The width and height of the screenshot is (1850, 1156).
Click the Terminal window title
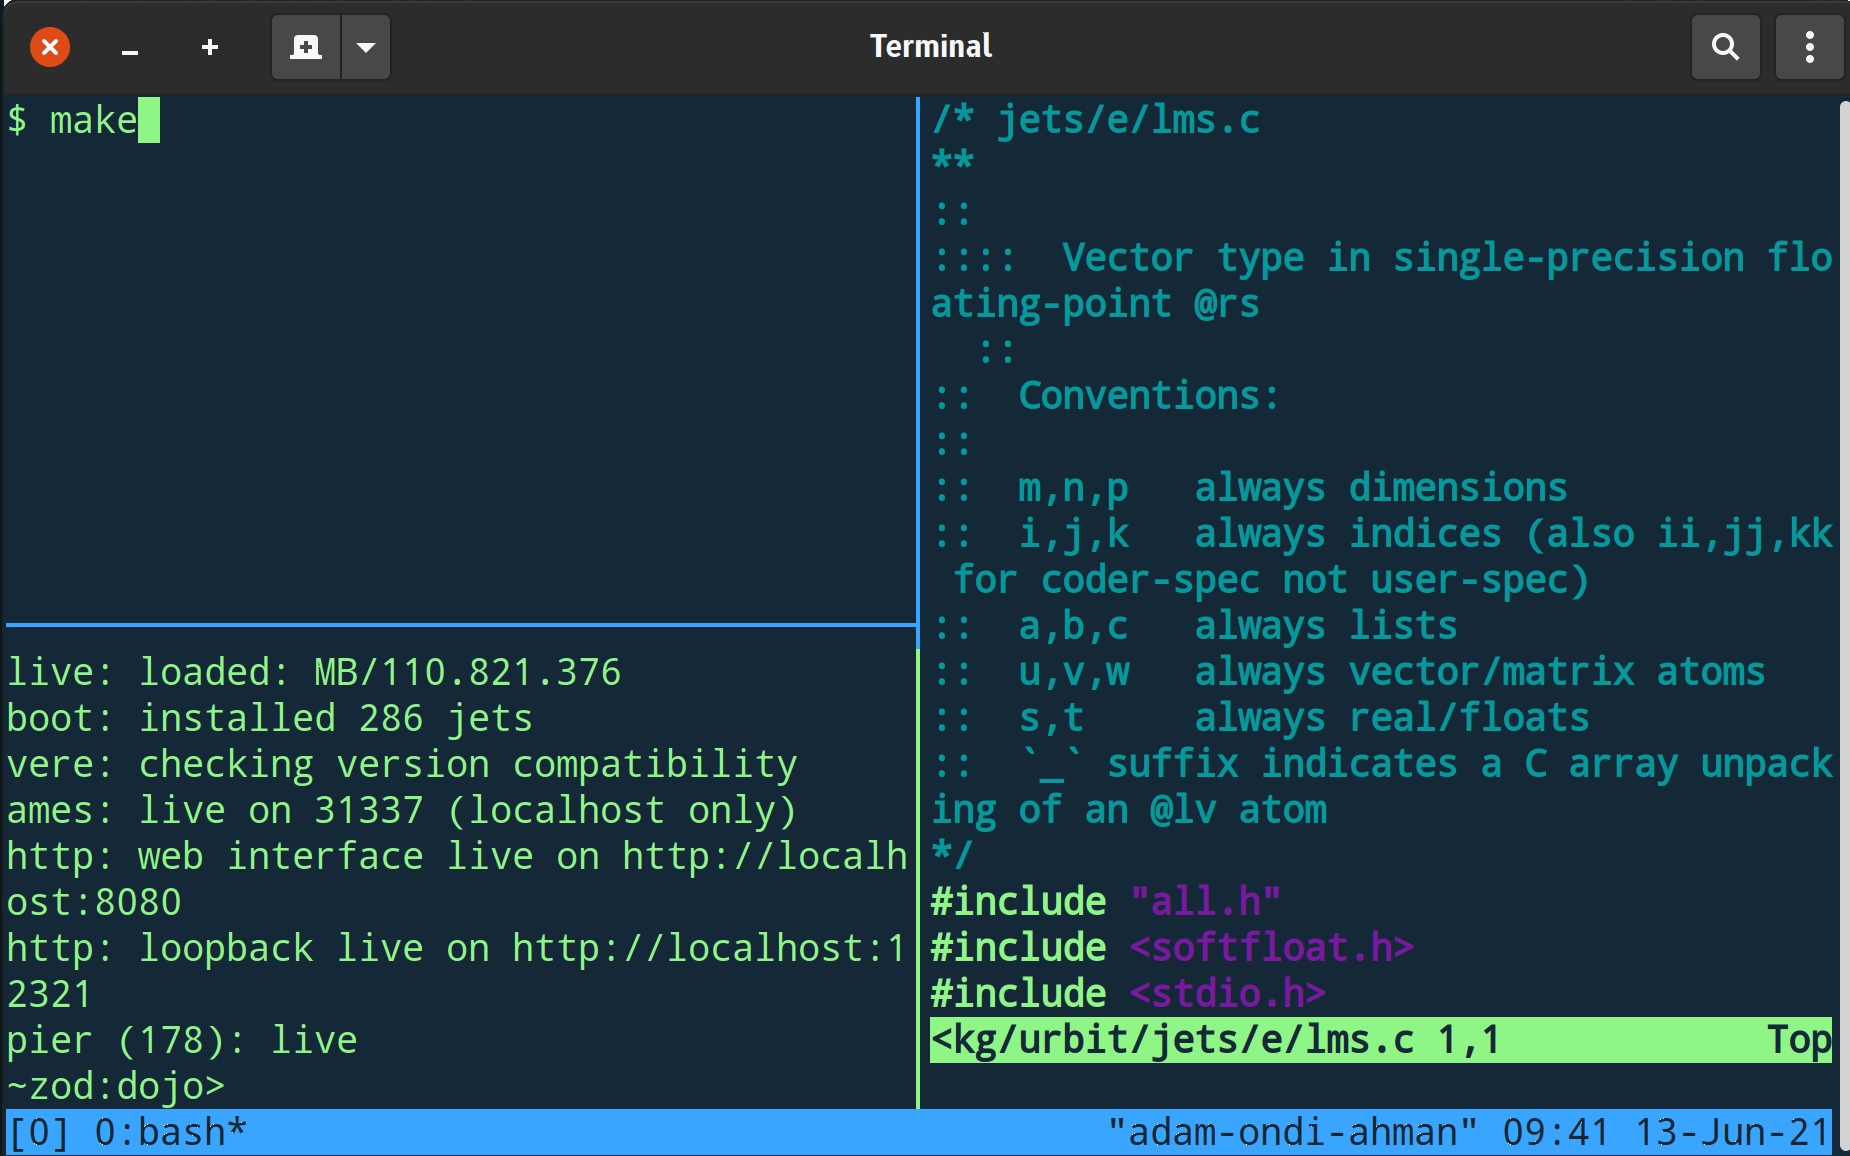click(930, 47)
